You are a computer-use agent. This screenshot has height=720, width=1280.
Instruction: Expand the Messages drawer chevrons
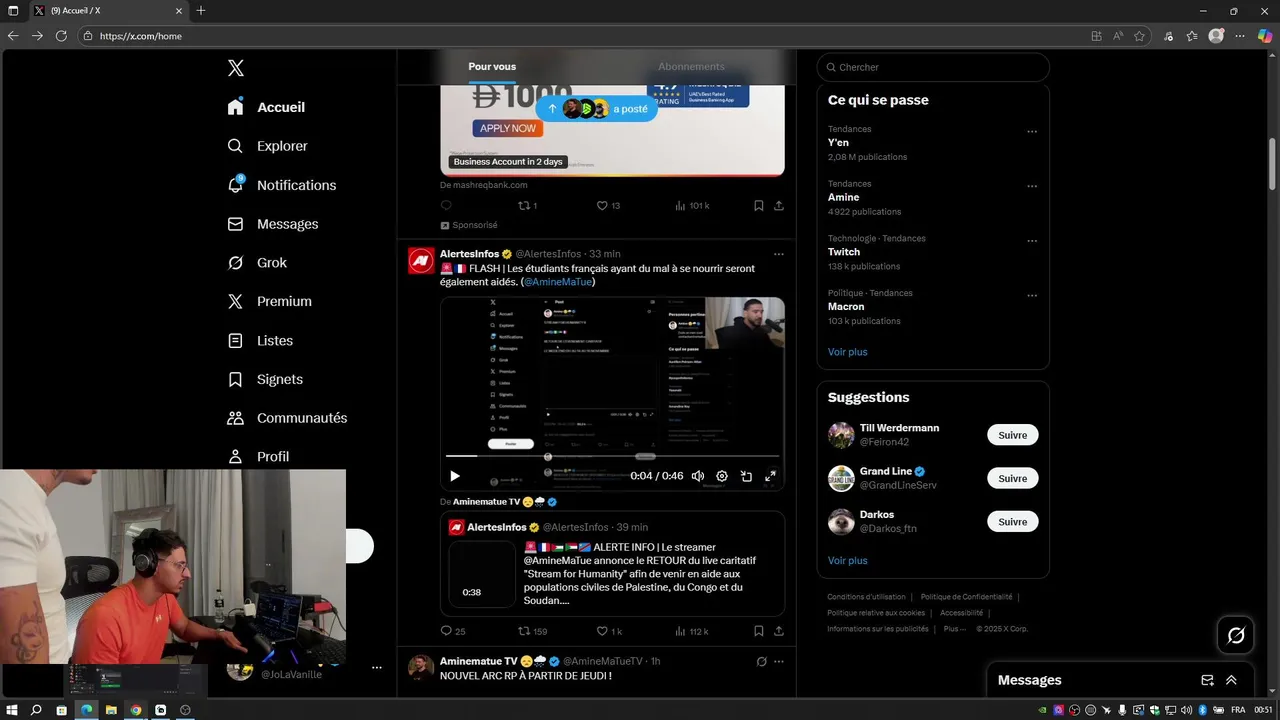1231,680
